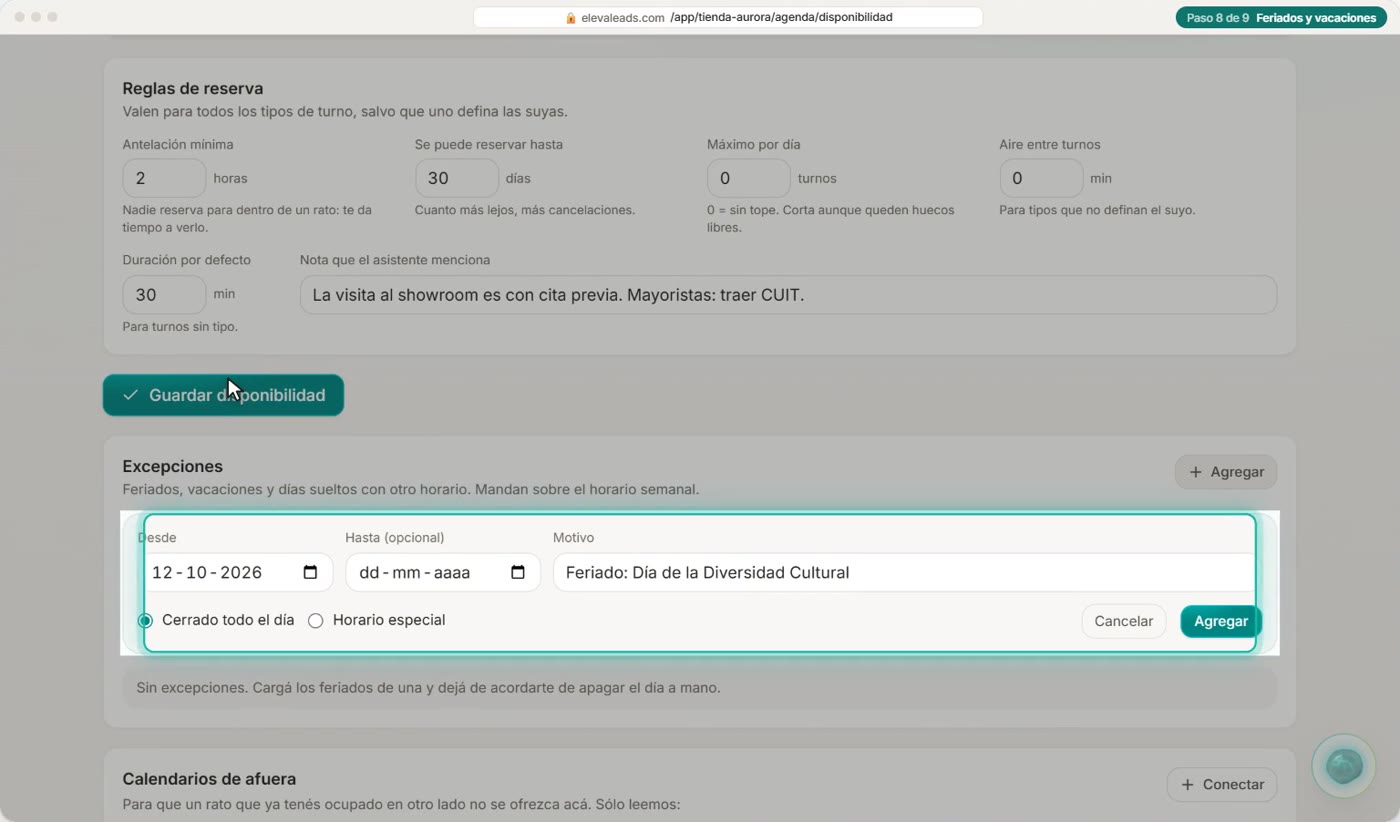This screenshot has width=1400, height=822.
Task: Click the Guardar disponibilidad button
Action: click(x=223, y=395)
